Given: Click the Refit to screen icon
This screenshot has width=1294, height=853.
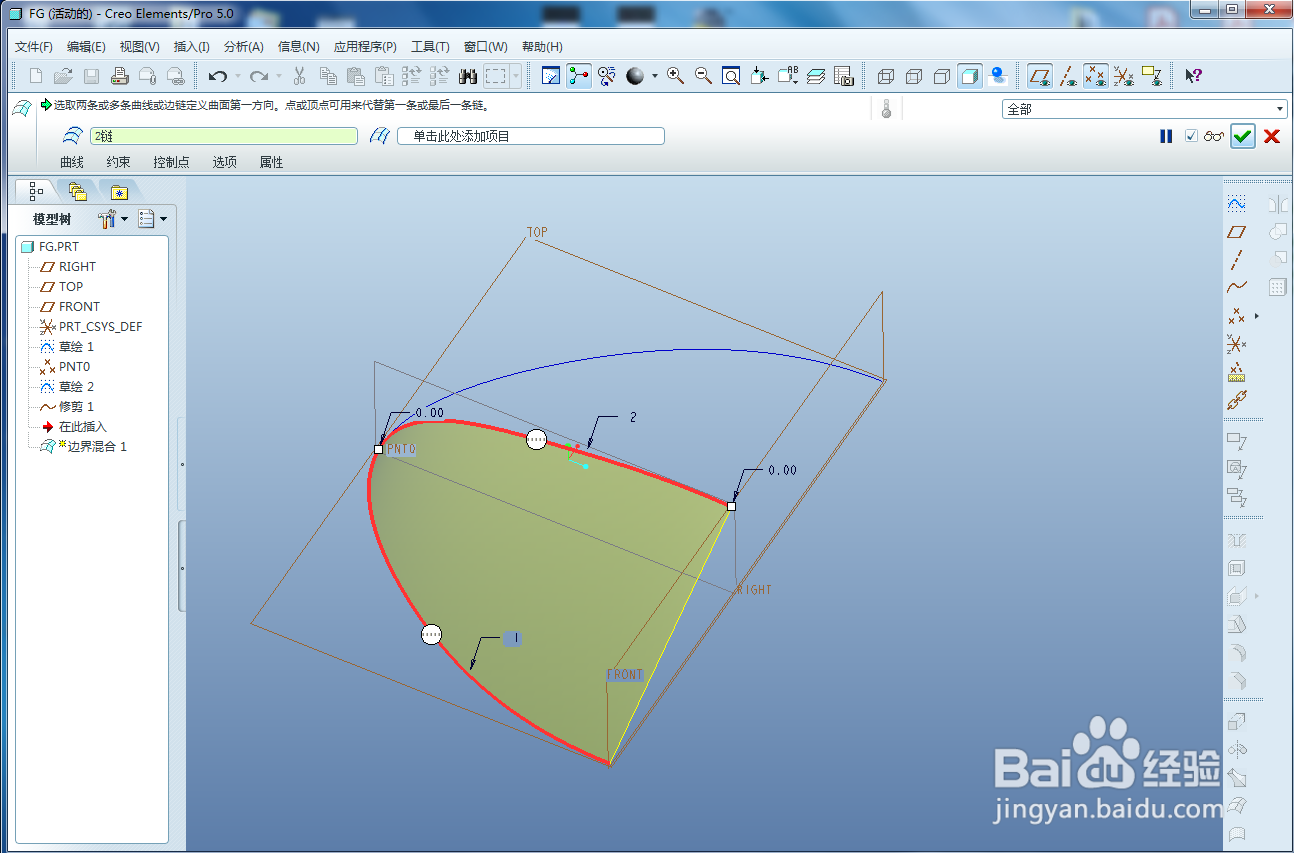Looking at the screenshot, I should (x=731, y=76).
